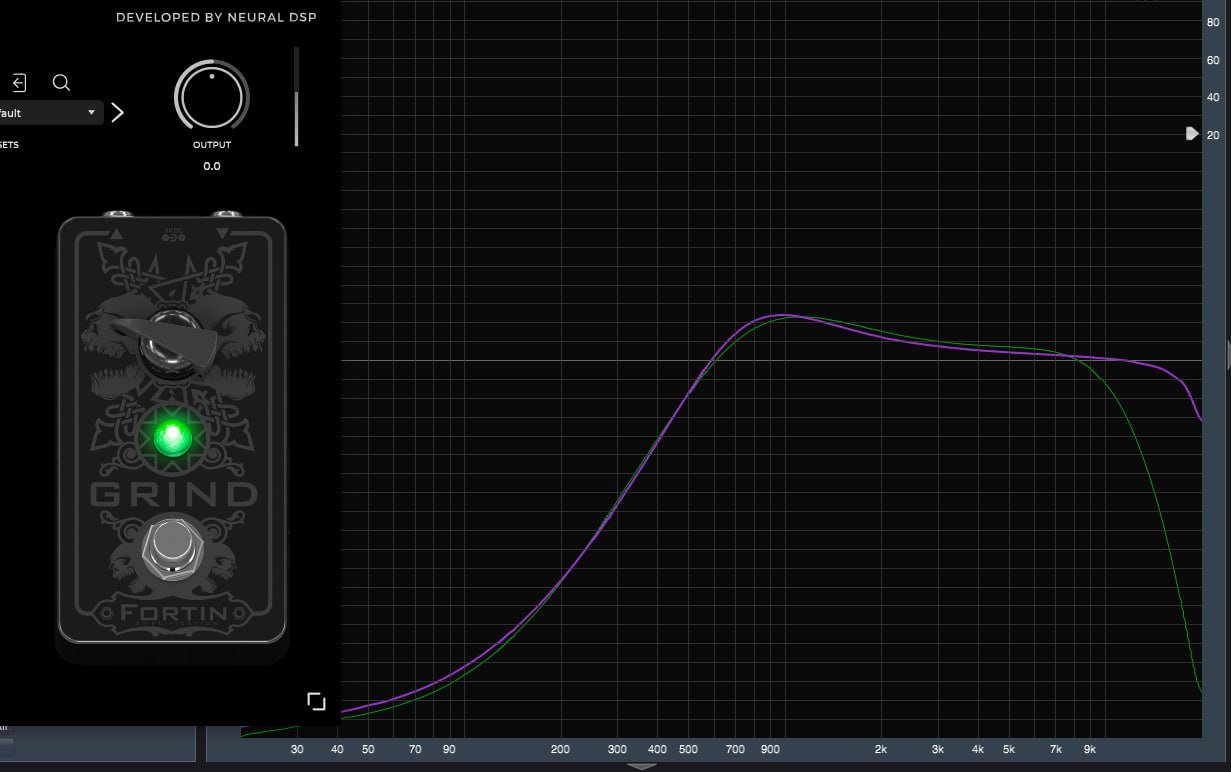
Task: Click the 80 dB scale label
Action: coord(1213,22)
